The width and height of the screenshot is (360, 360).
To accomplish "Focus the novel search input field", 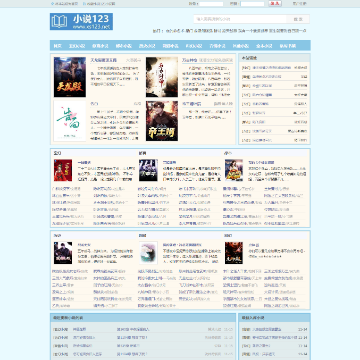I will (x=240, y=19).
